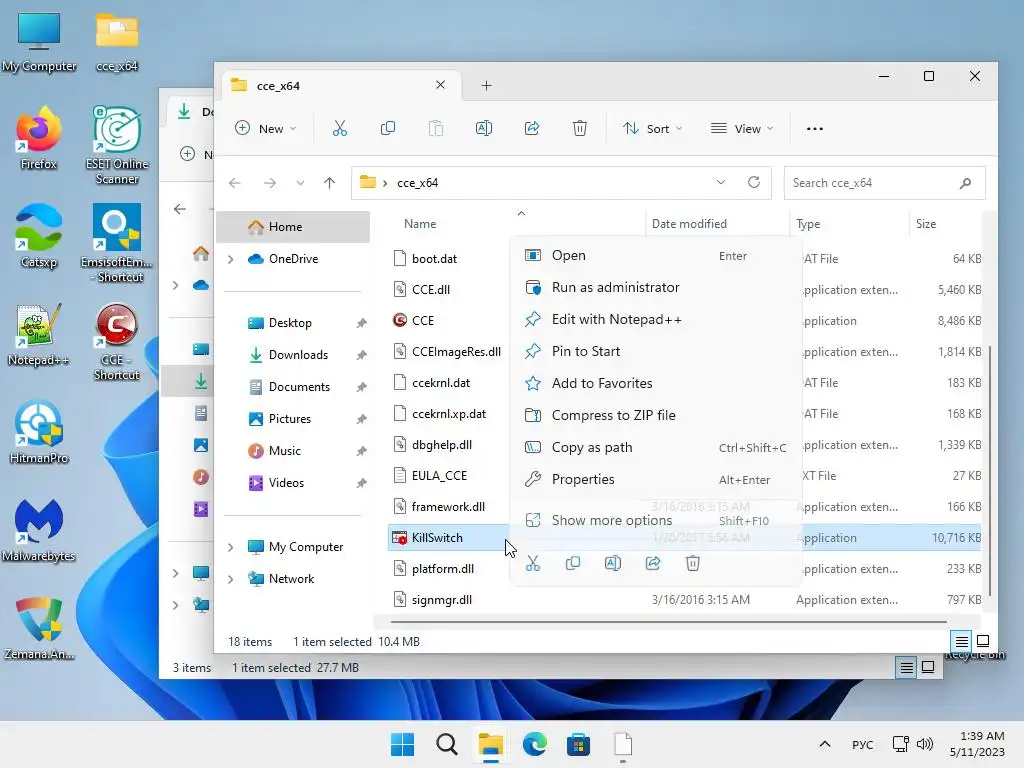
Task: Open the View dropdown
Action: (x=742, y=129)
